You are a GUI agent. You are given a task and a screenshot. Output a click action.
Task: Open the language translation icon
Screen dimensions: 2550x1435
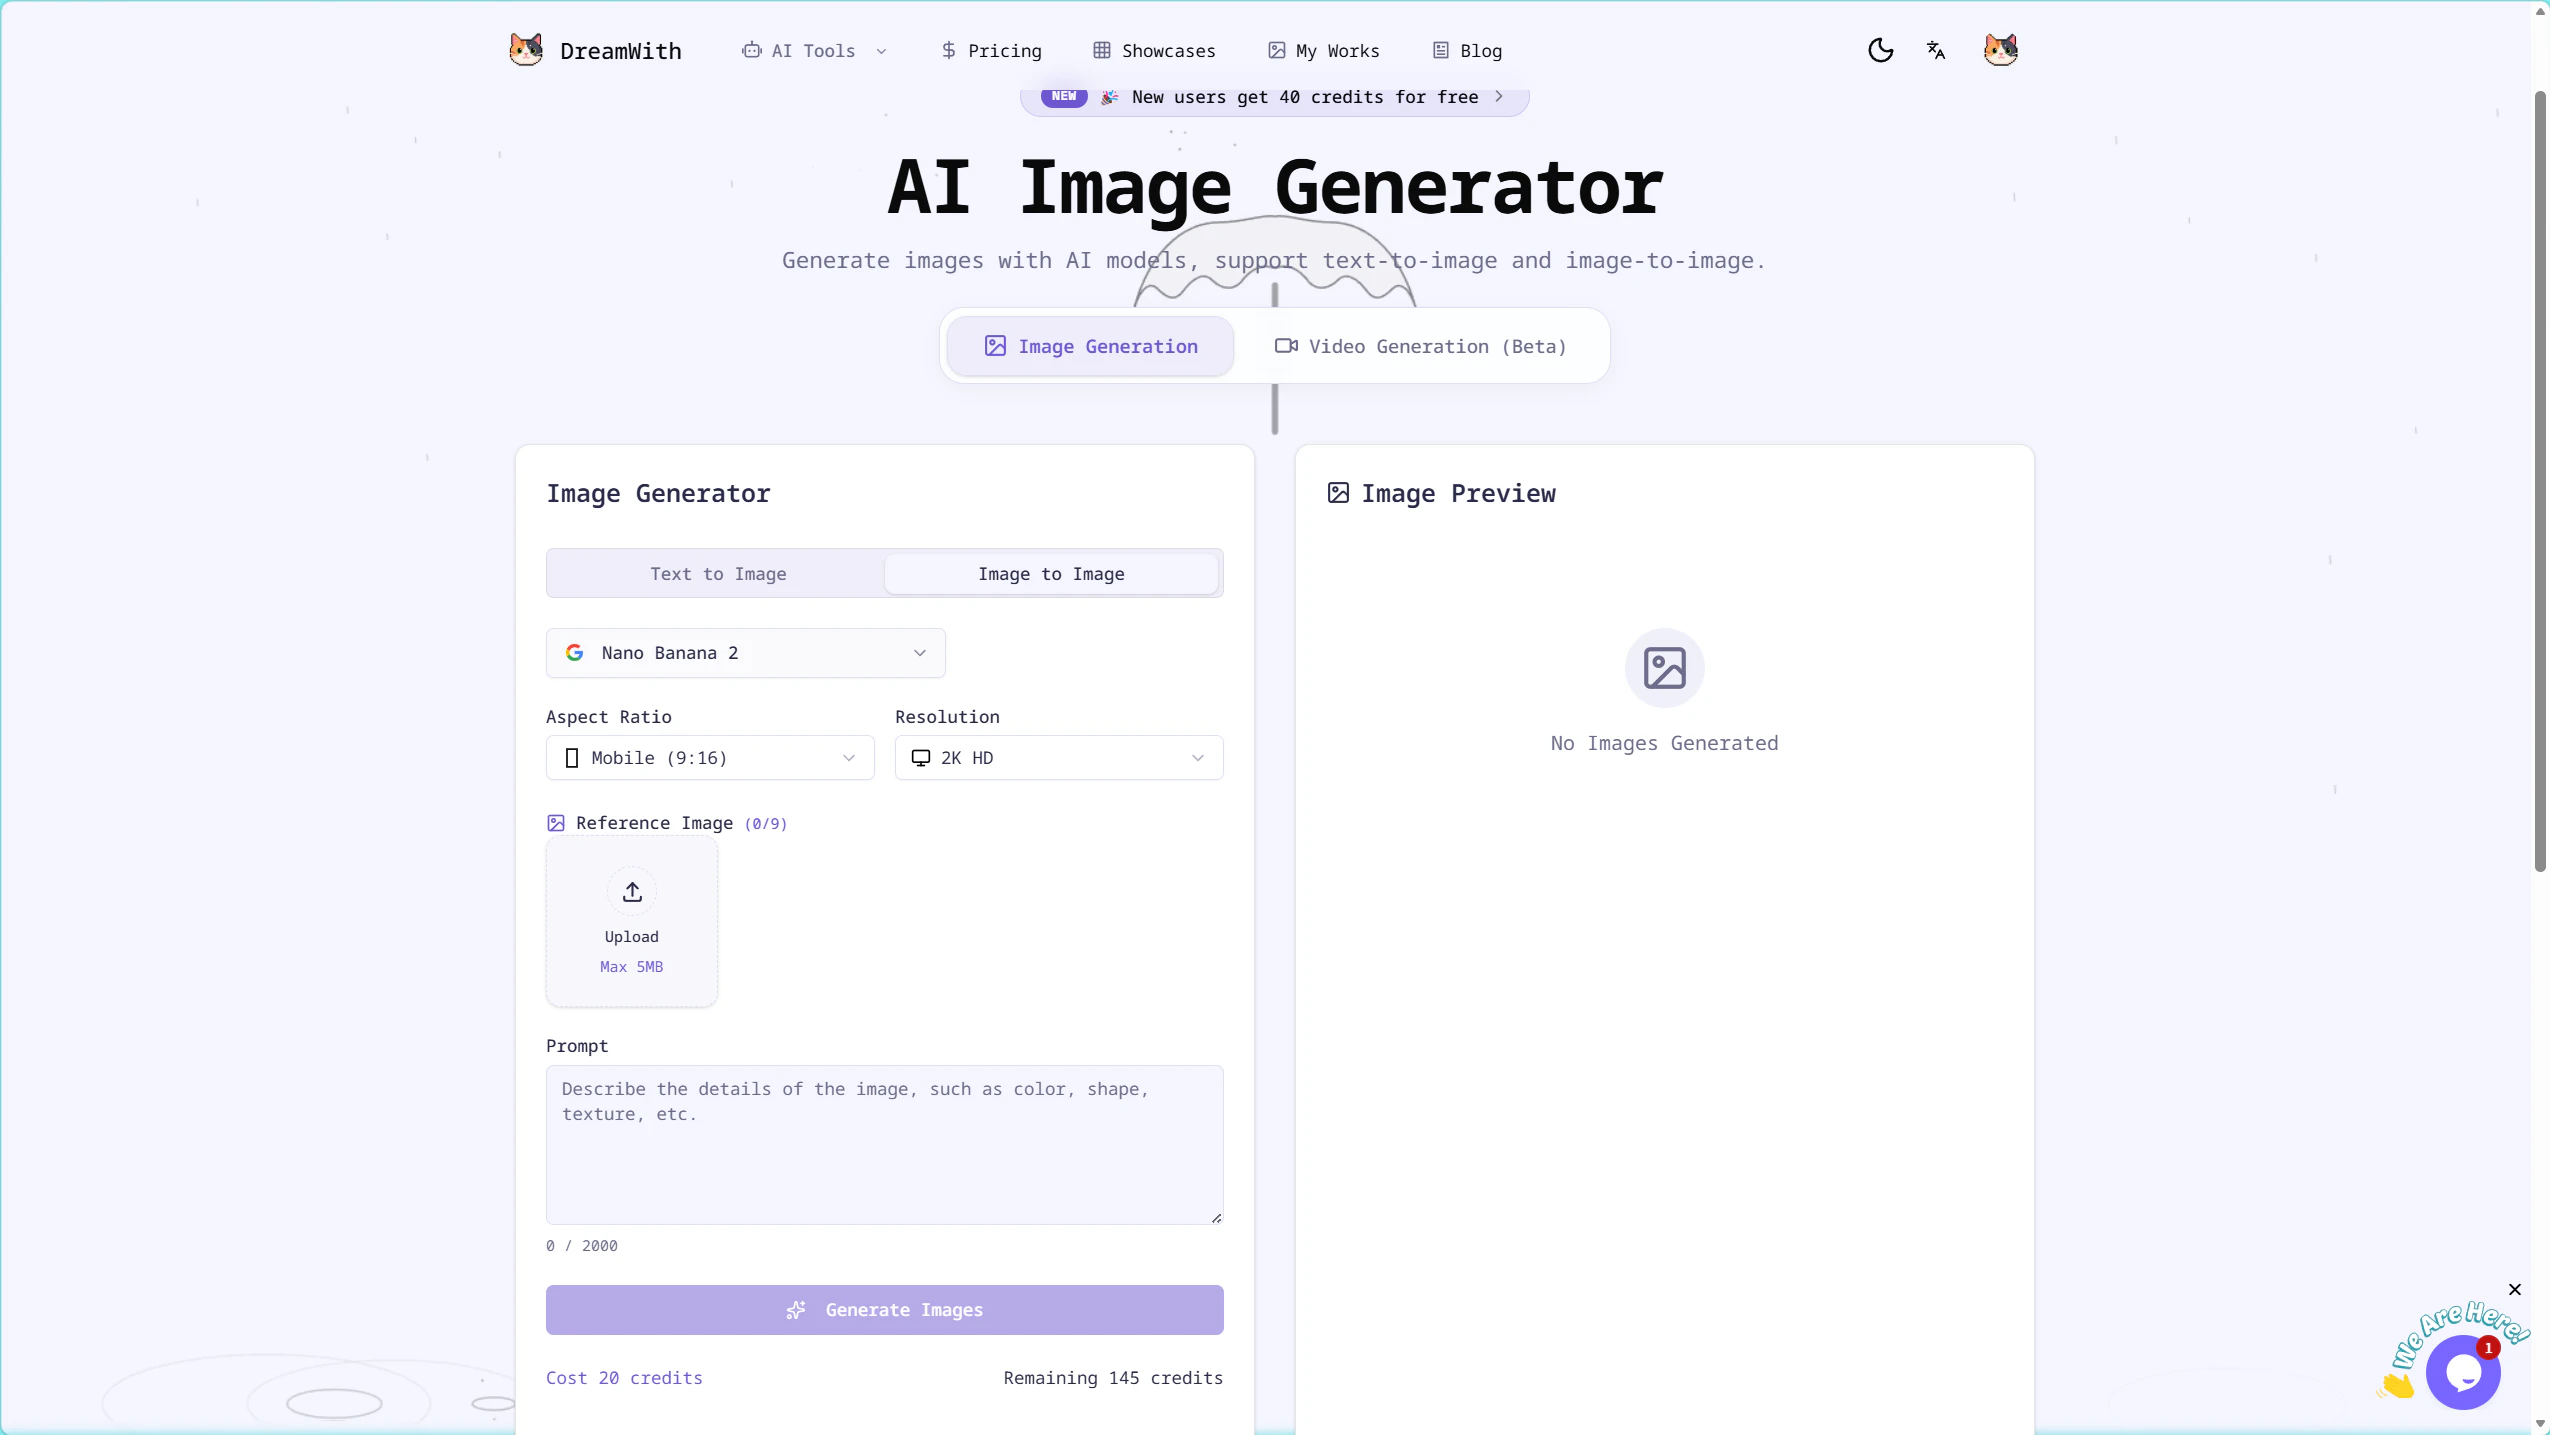pos(1936,50)
